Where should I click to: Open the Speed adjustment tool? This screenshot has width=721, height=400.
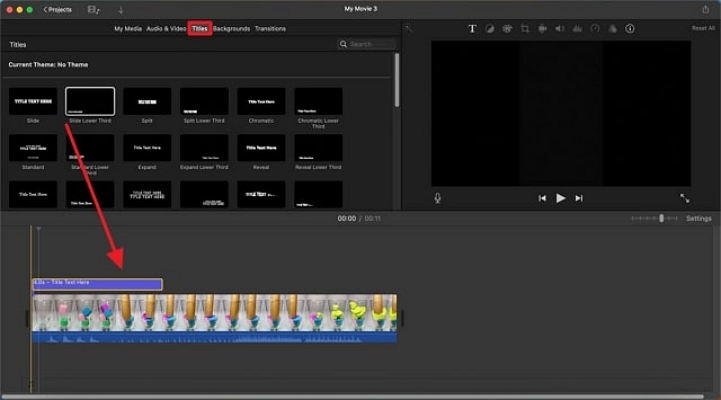click(x=595, y=29)
